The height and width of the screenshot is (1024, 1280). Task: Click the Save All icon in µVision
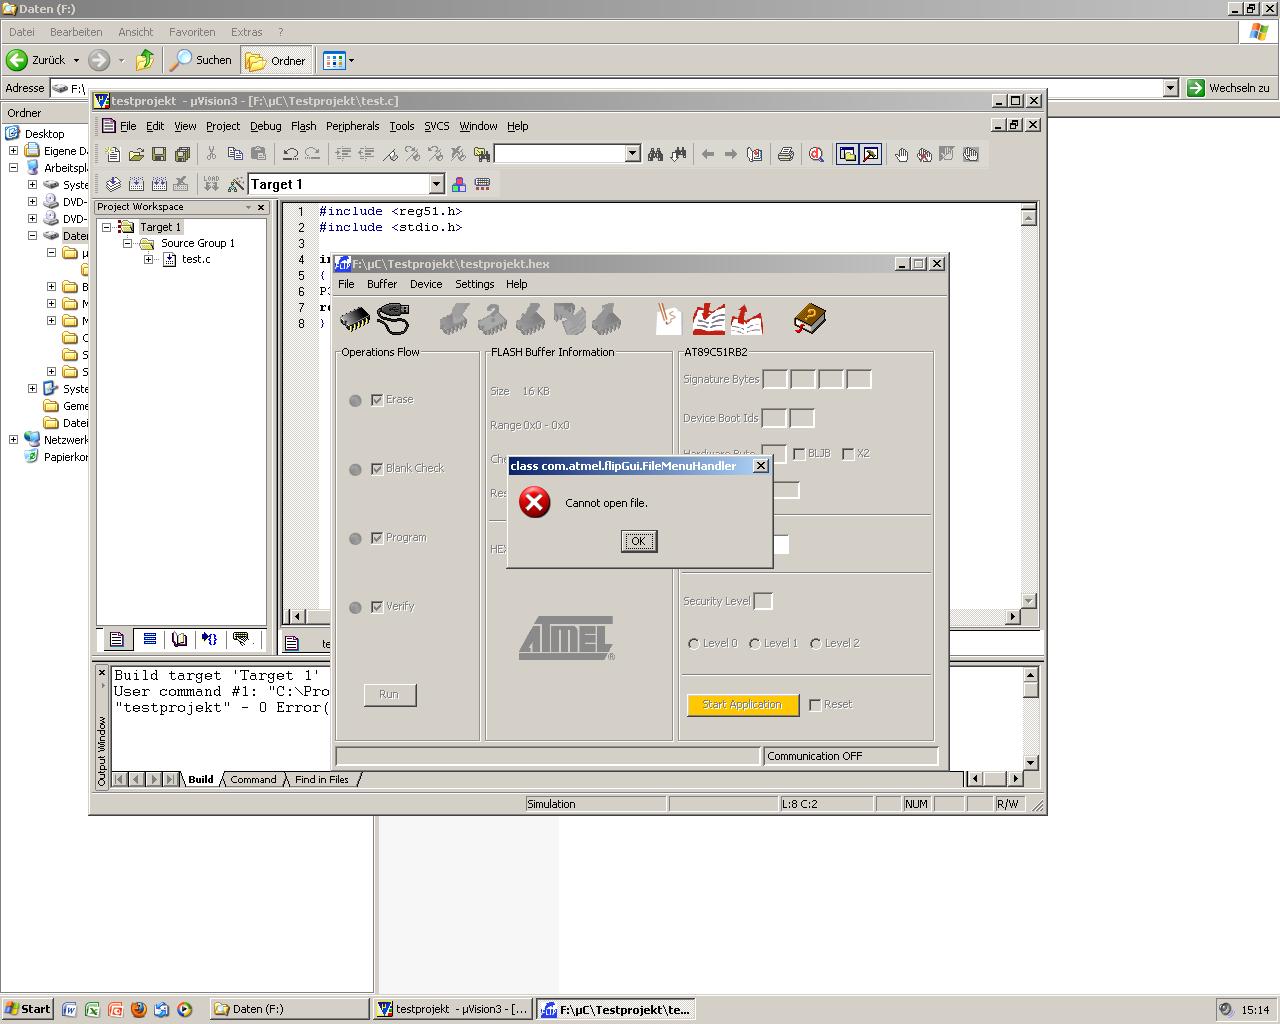(x=182, y=154)
